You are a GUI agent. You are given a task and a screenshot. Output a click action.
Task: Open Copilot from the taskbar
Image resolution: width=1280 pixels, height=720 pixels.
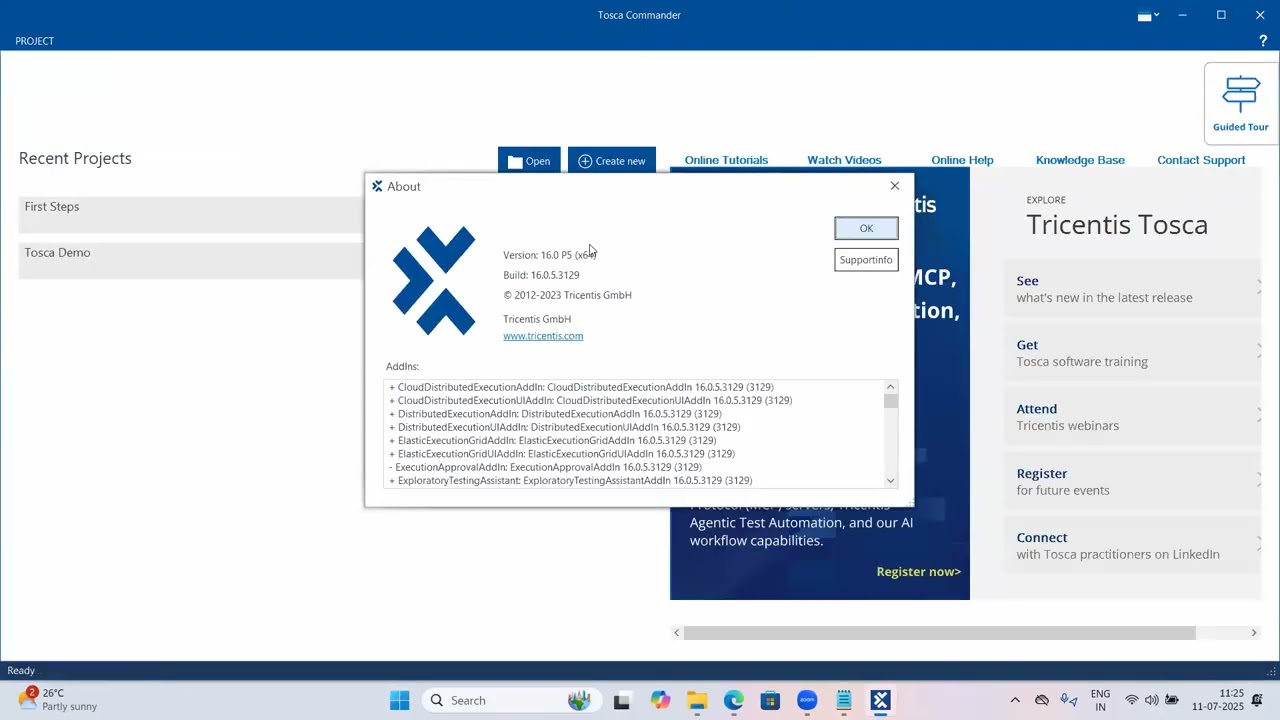tap(660, 701)
